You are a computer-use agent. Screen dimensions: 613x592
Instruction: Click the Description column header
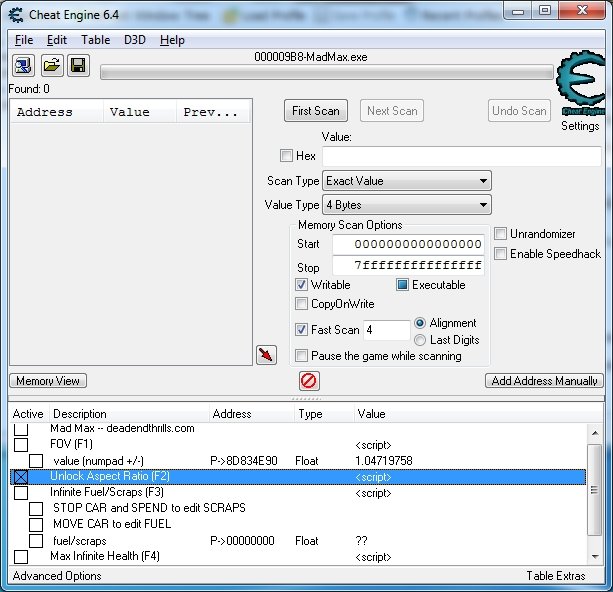point(129,414)
